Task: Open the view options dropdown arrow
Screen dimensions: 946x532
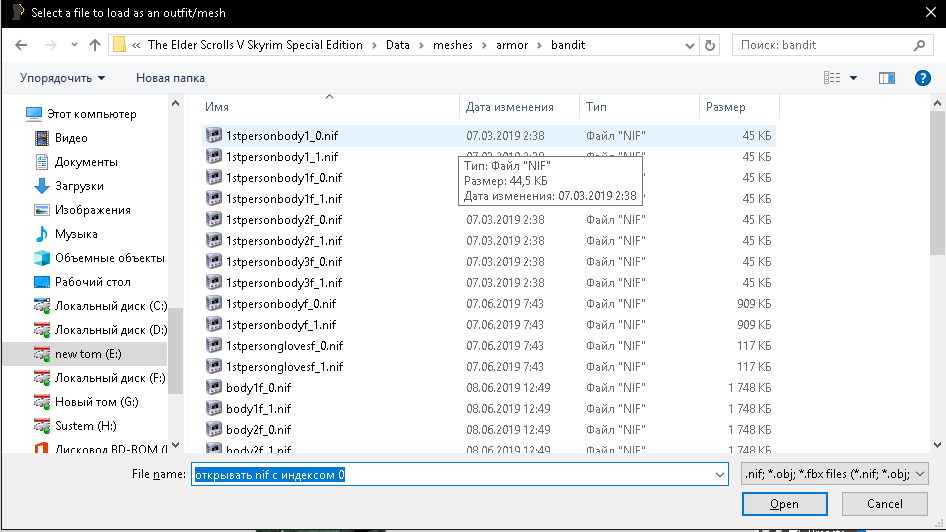Action: 853,78
